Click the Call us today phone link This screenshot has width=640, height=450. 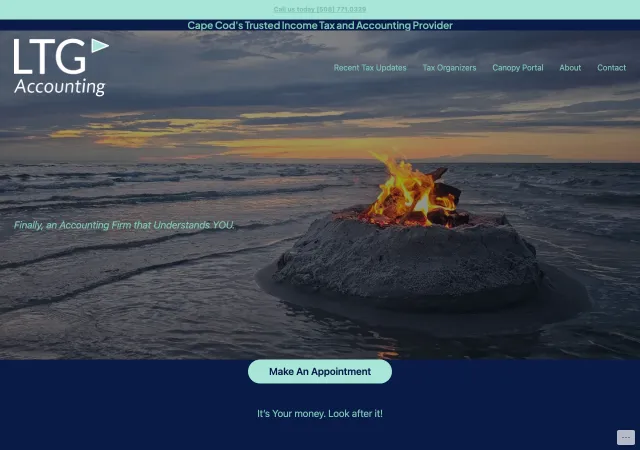point(320,9)
